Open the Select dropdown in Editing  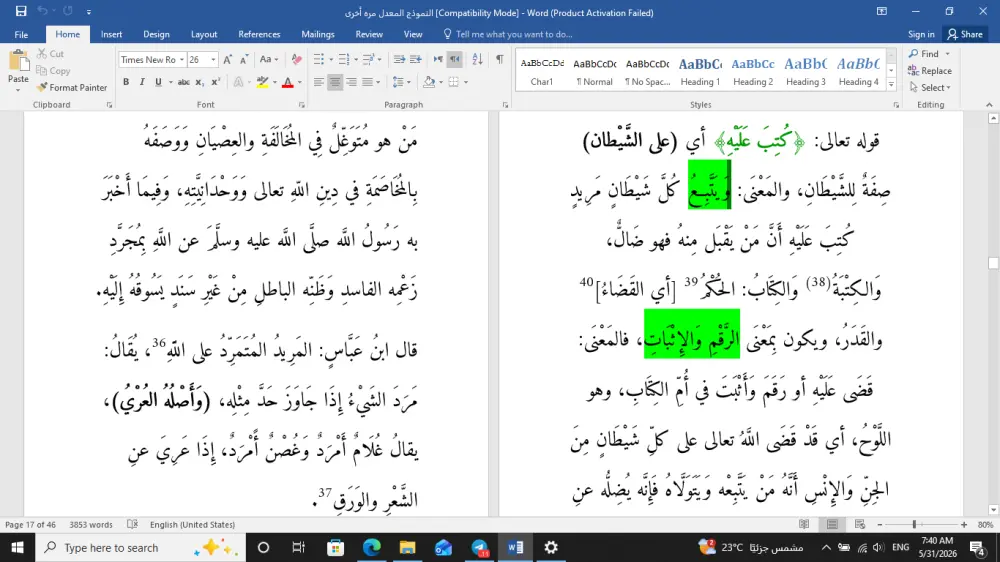coord(930,87)
